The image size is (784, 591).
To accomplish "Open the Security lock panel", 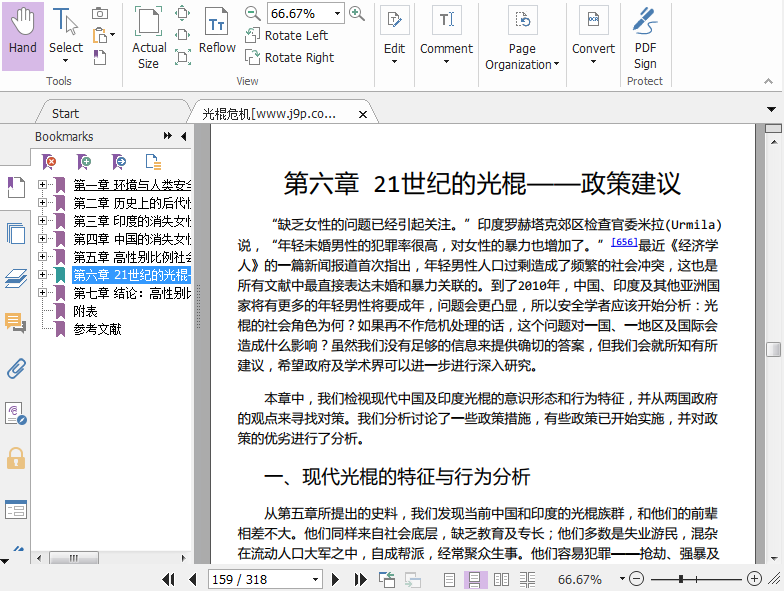I will (16, 458).
